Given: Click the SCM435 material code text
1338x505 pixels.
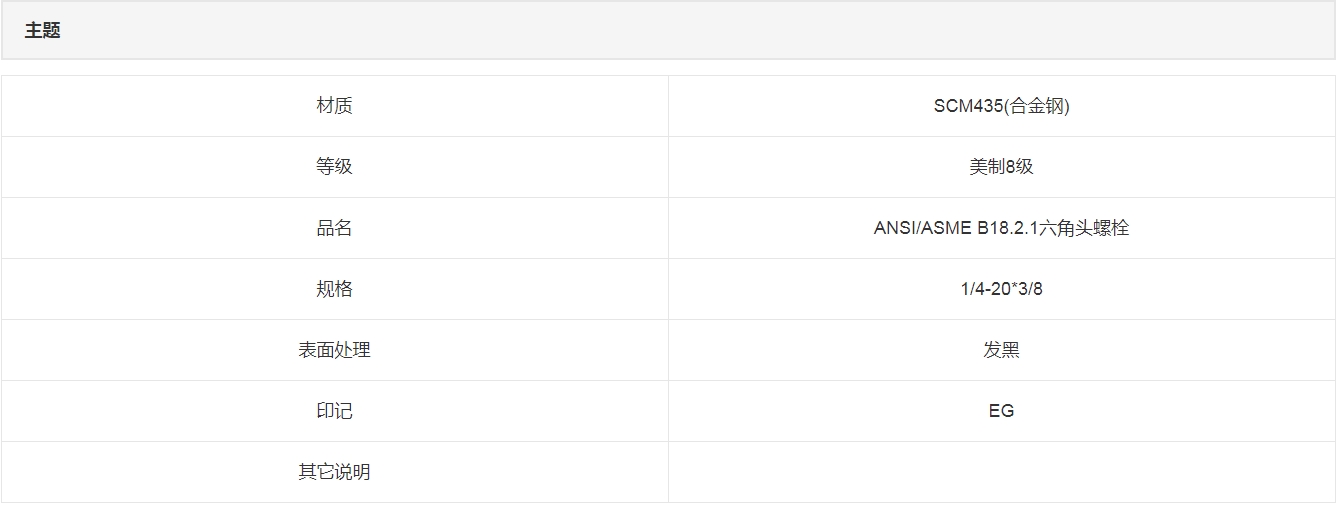Looking at the screenshot, I should (x=968, y=106).
